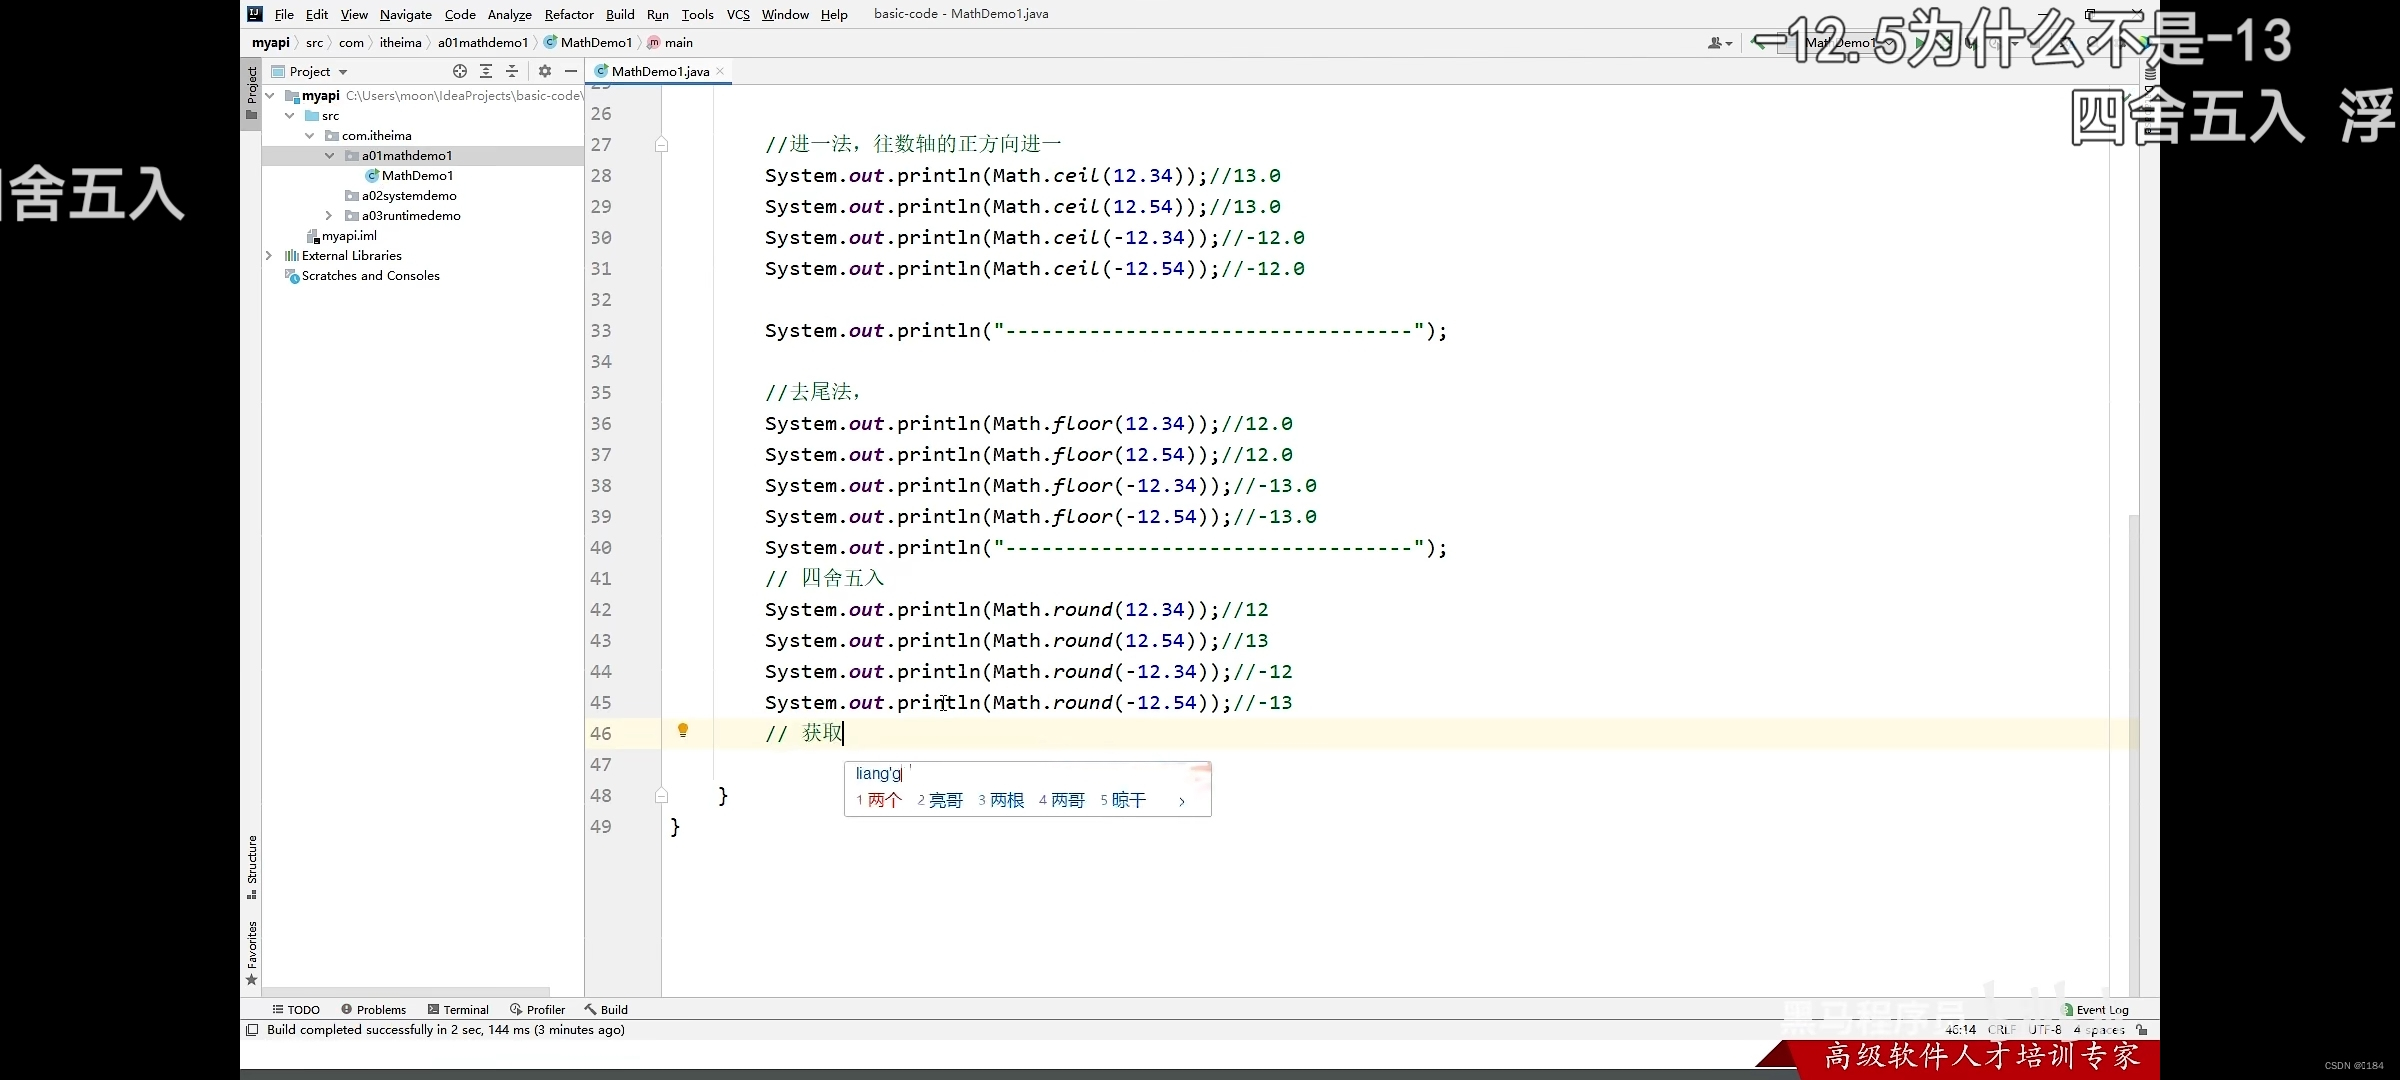The width and height of the screenshot is (2400, 1080).
Task: Open the Refactor menu
Action: 569,14
